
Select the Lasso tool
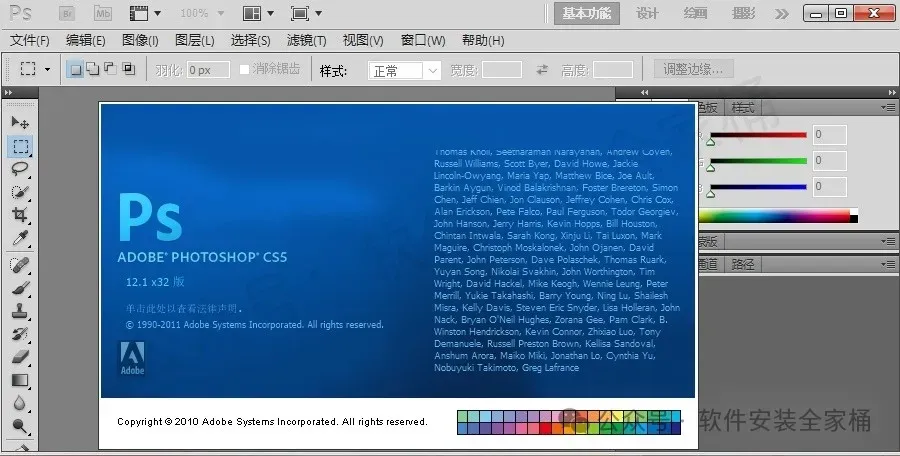(20, 169)
